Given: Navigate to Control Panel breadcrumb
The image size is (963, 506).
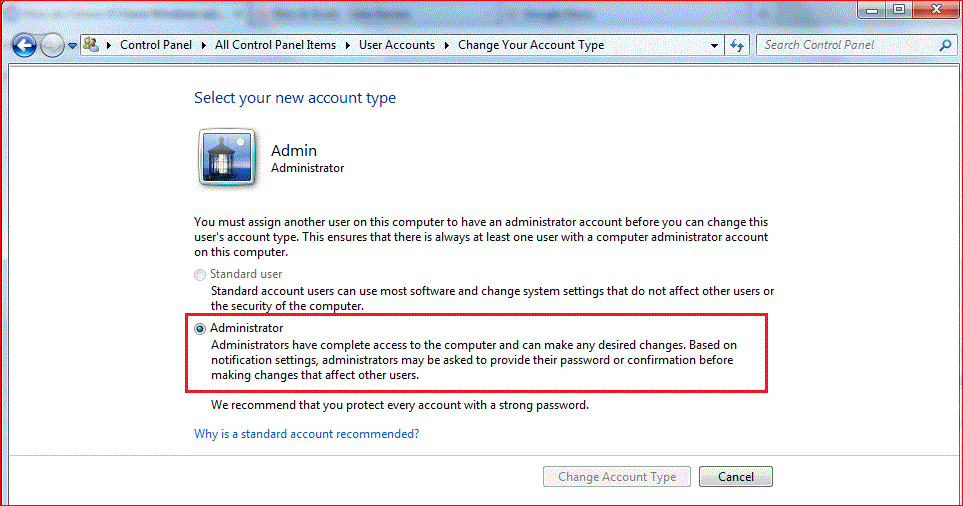Looking at the screenshot, I should pos(156,45).
